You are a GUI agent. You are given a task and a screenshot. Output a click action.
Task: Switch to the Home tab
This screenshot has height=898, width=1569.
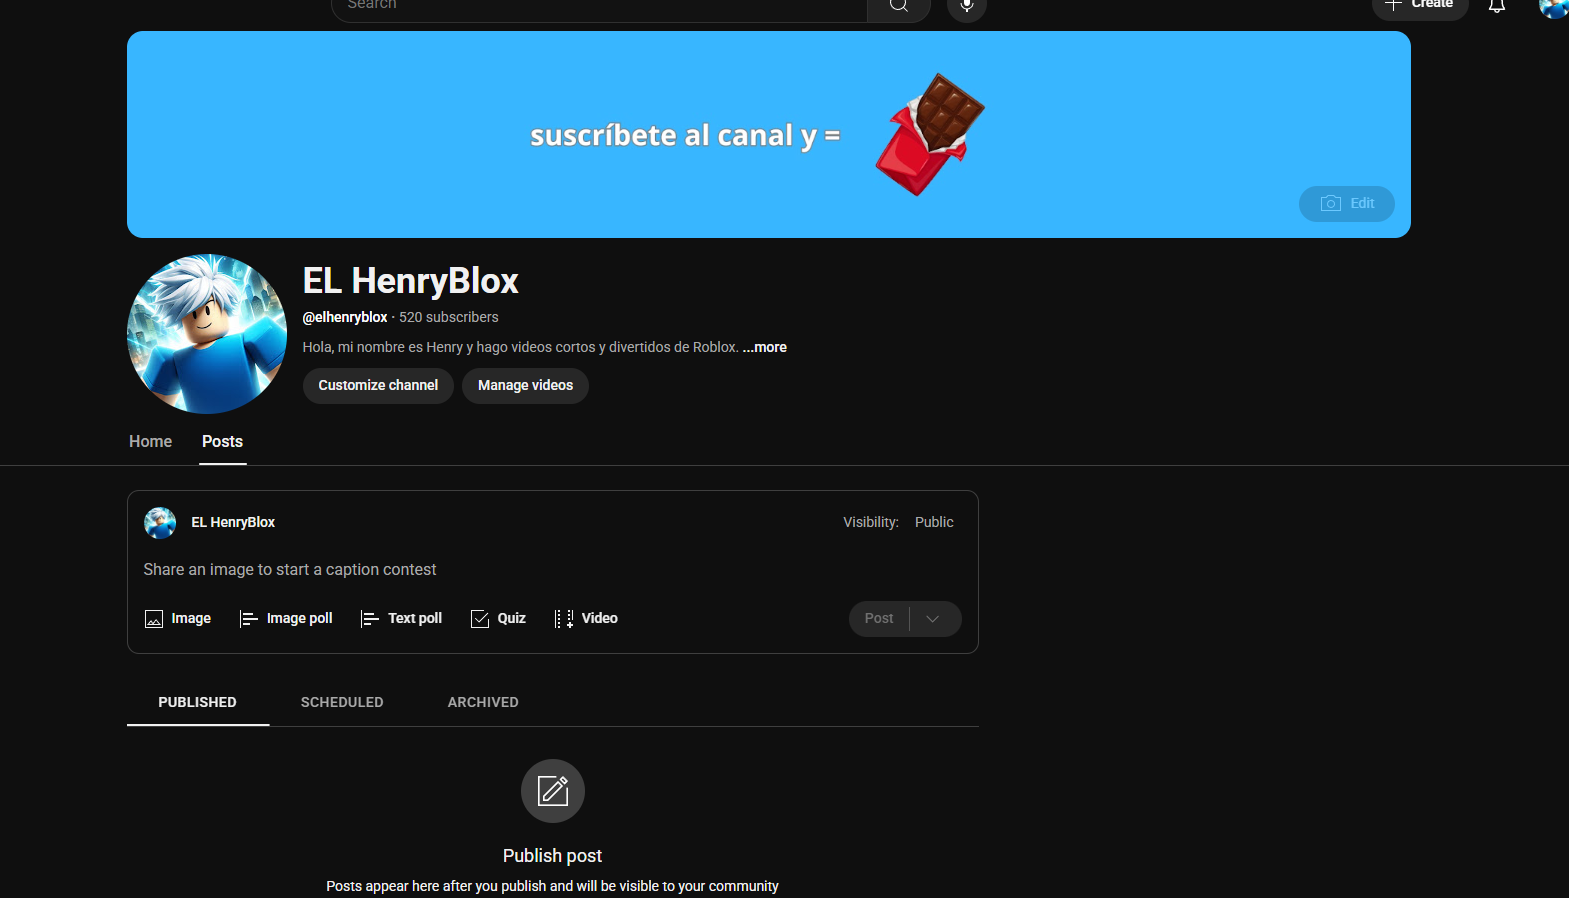[x=151, y=442]
